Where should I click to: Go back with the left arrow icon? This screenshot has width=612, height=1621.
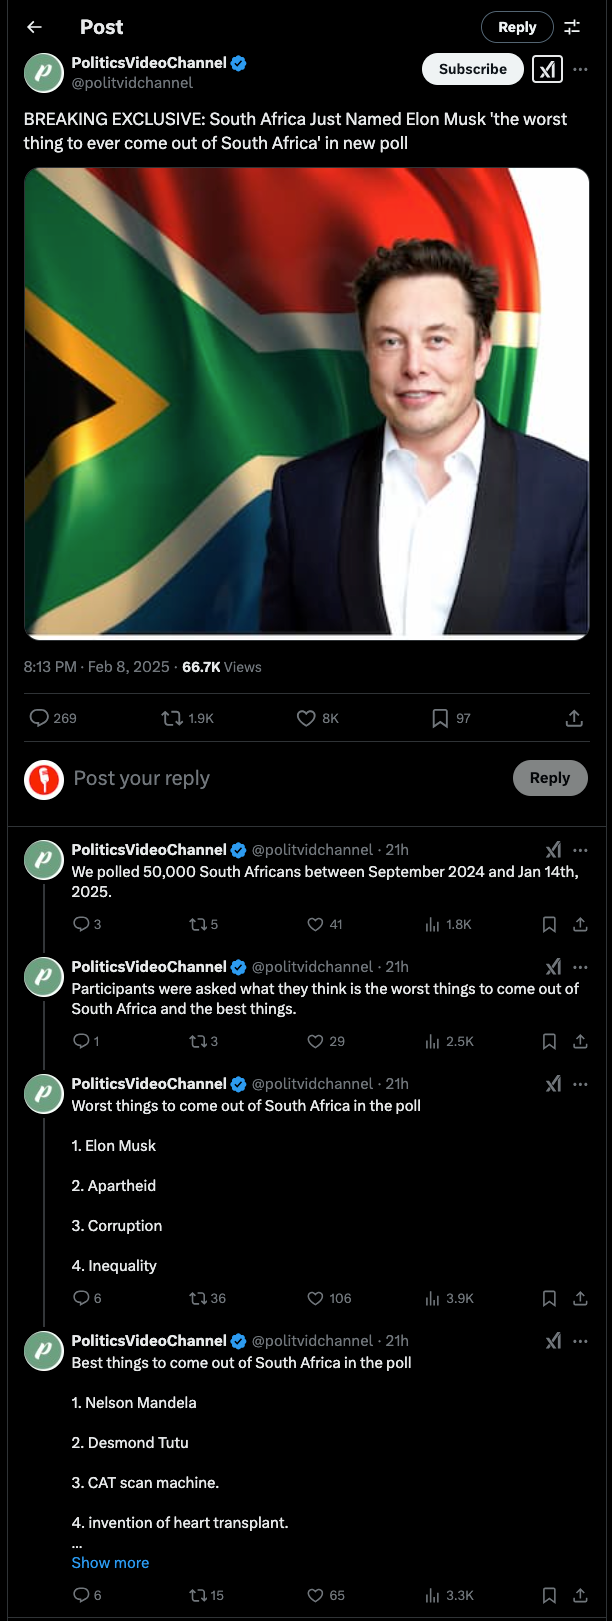(35, 27)
